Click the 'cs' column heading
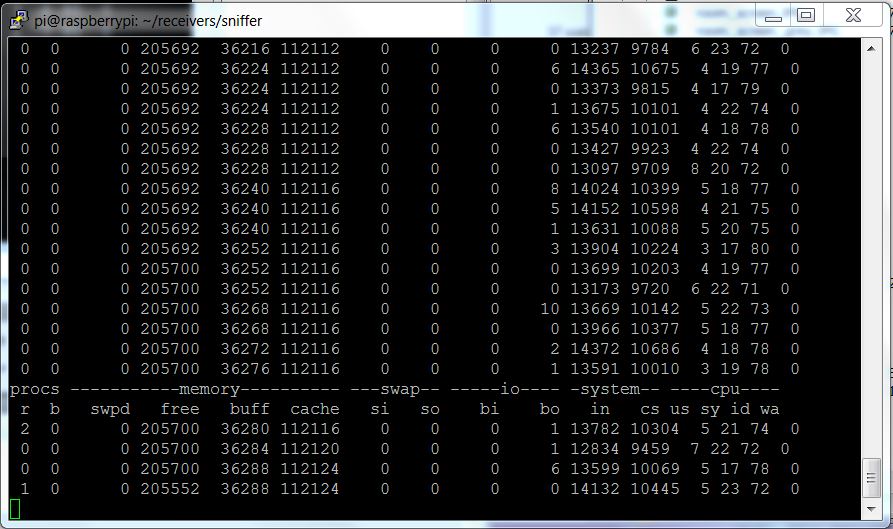 pyautogui.click(x=650, y=409)
